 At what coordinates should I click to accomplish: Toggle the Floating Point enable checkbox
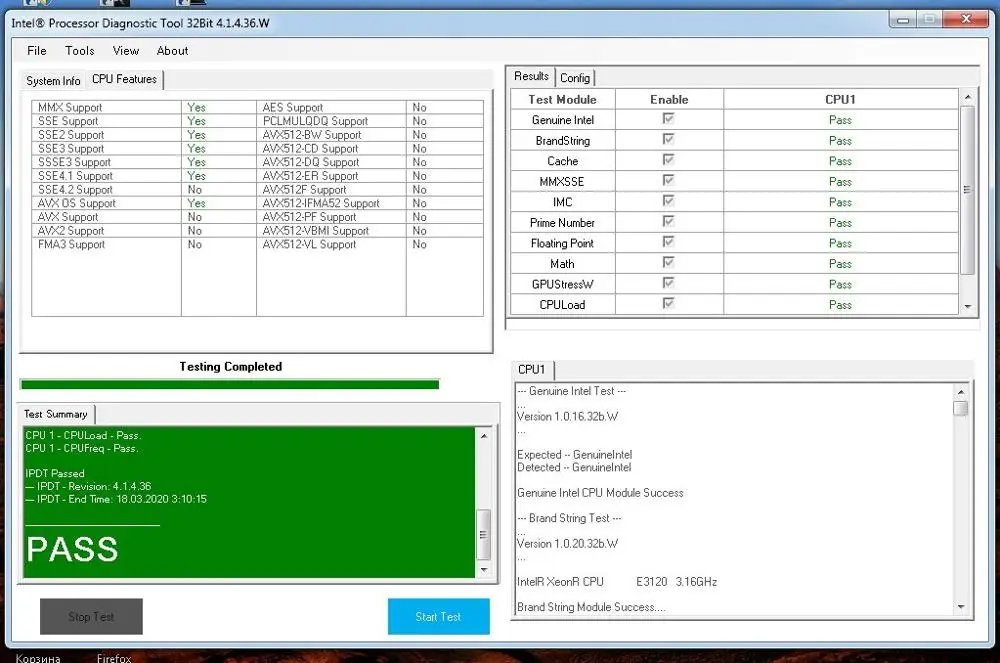[668, 242]
